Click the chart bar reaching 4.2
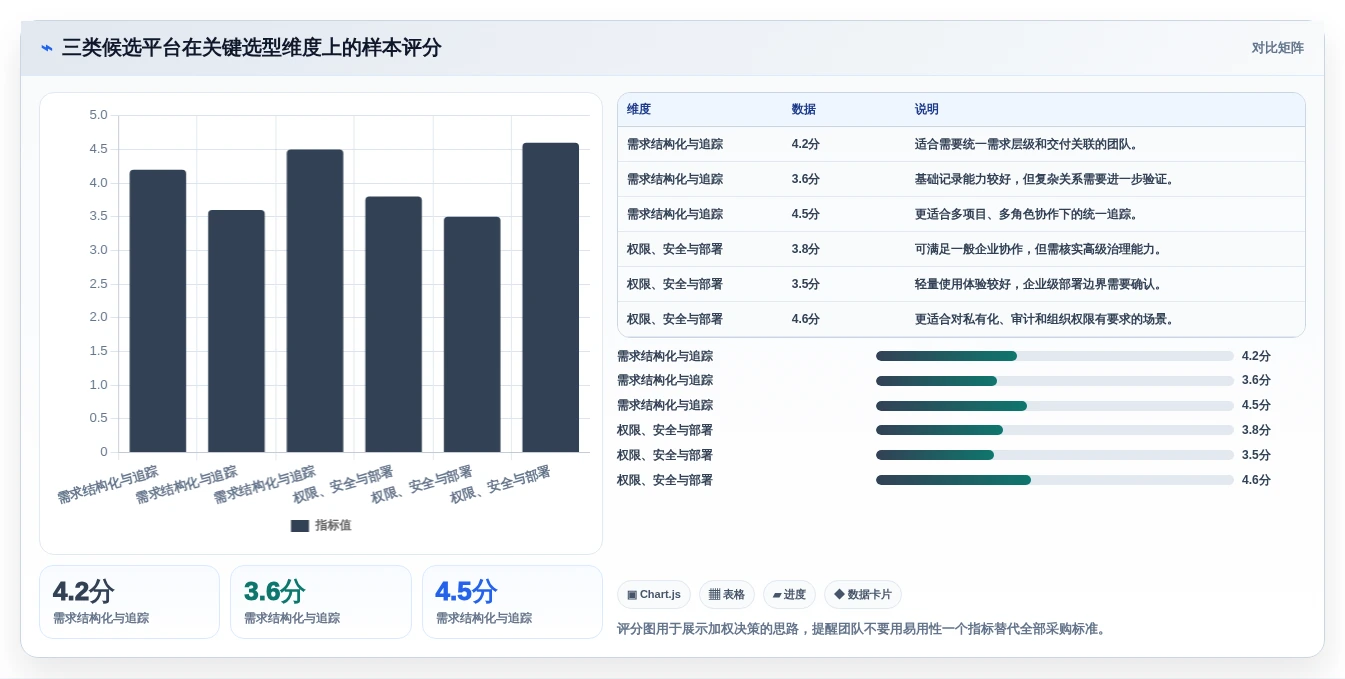1345x679 pixels. tap(158, 311)
